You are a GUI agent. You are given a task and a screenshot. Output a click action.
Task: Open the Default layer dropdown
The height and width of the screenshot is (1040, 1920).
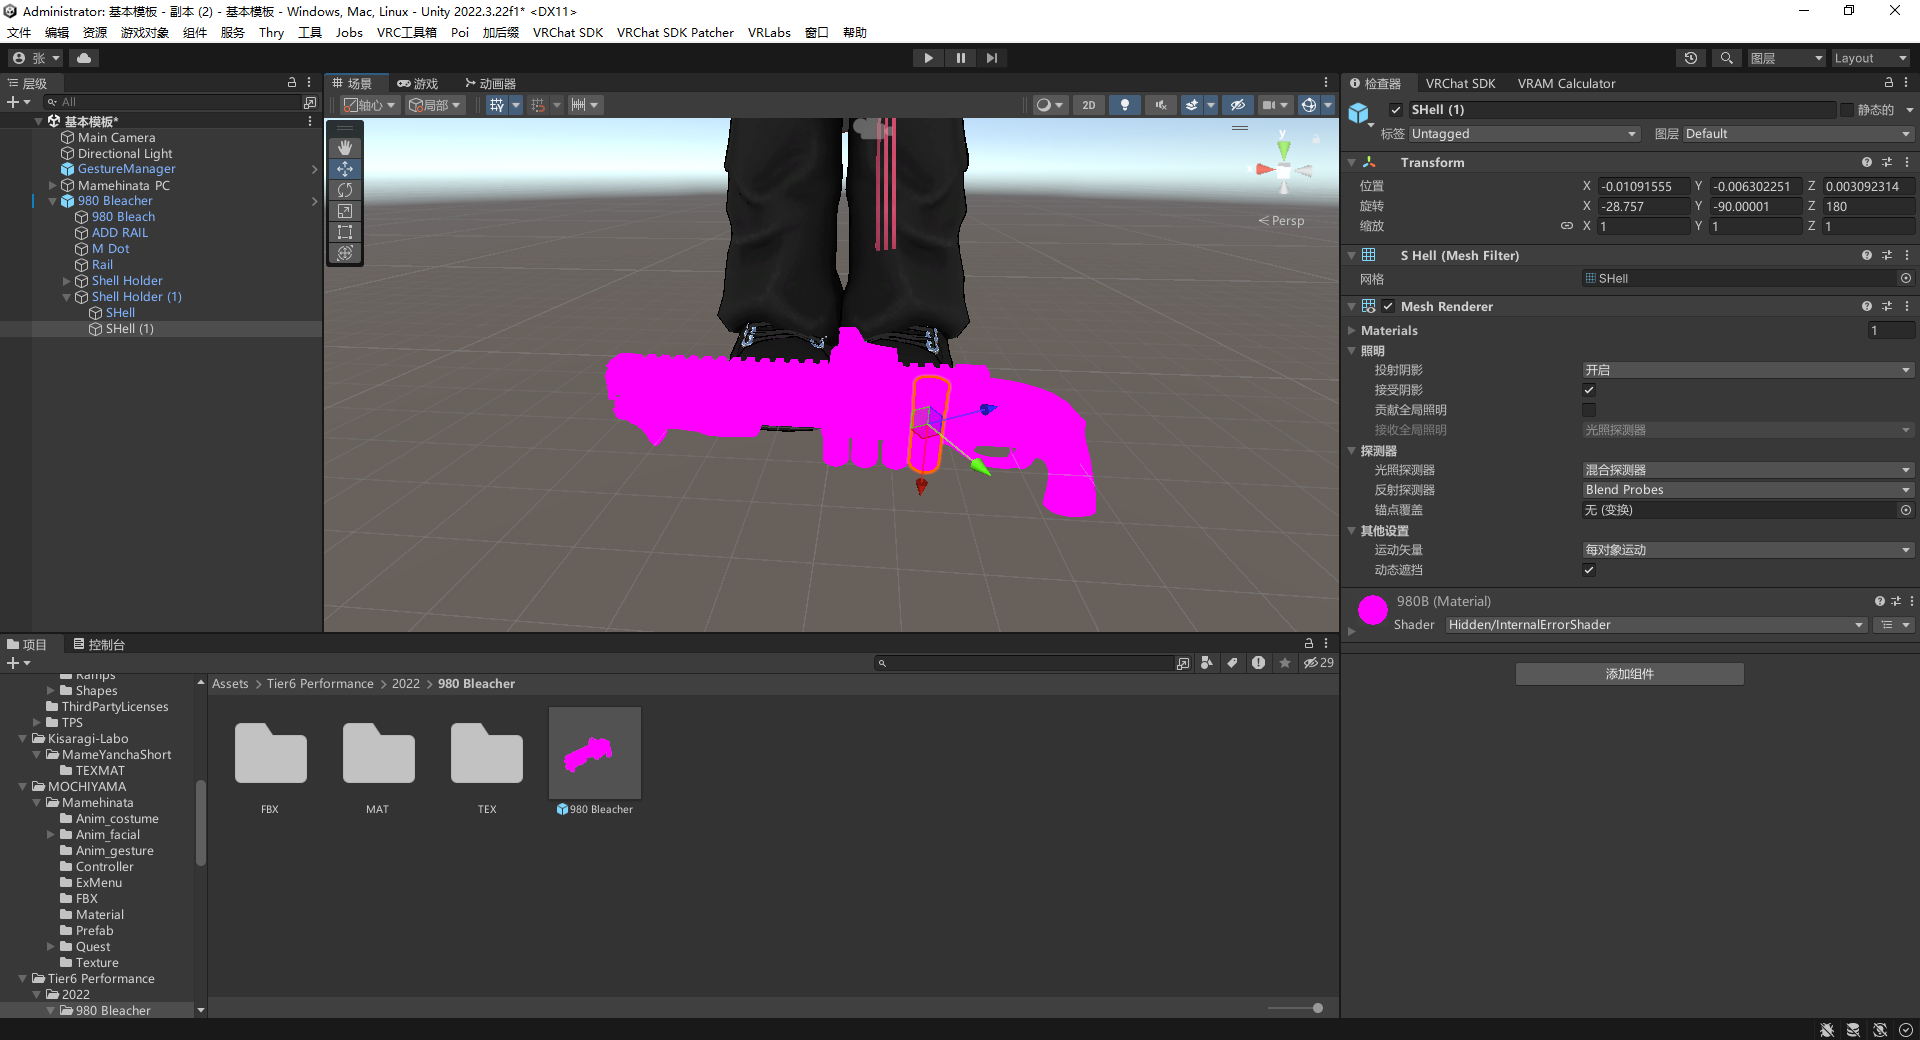(x=1797, y=134)
